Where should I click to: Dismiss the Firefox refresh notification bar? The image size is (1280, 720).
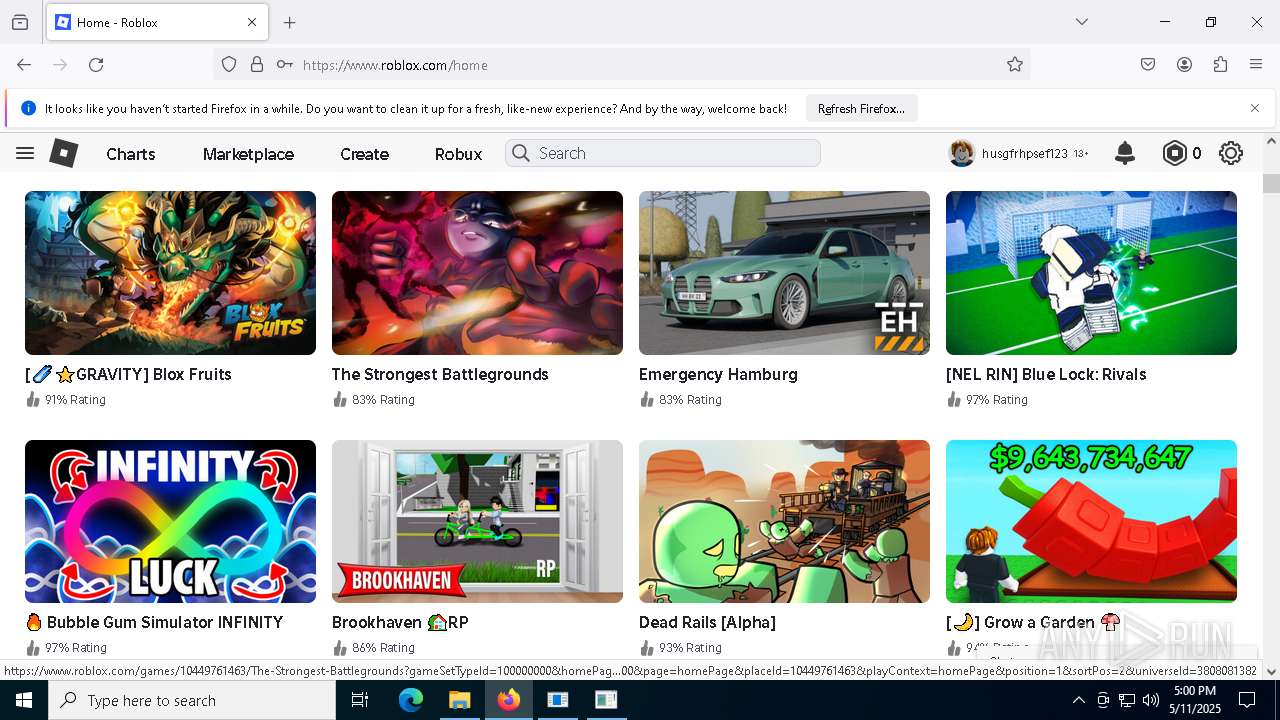1255,108
